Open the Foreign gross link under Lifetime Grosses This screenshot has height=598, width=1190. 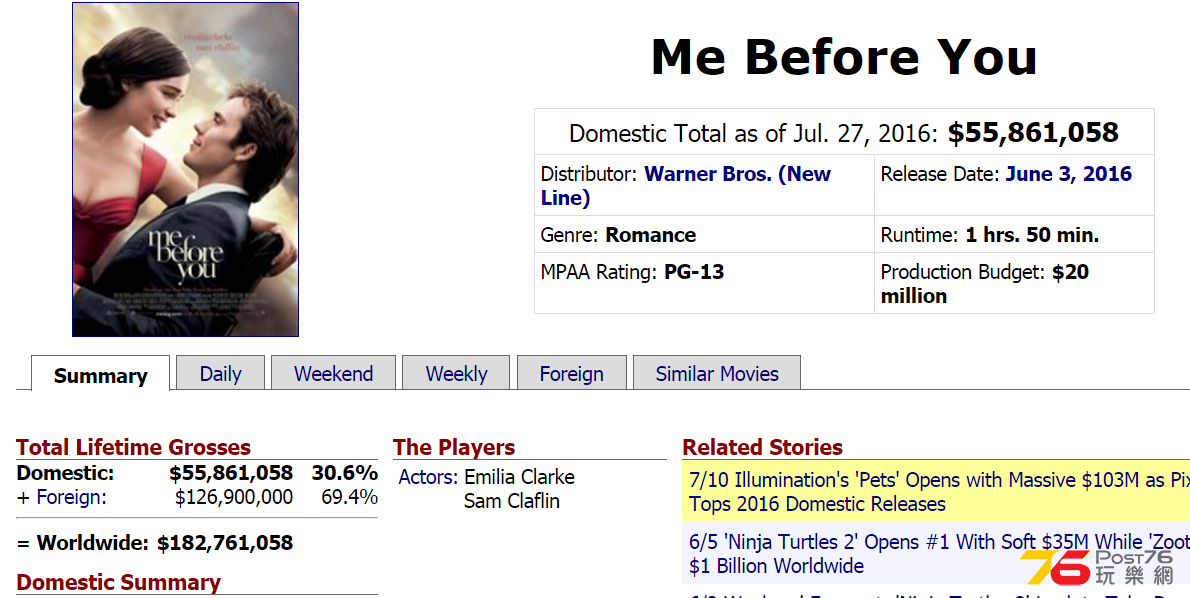pyautogui.click(x=71, y=497)
